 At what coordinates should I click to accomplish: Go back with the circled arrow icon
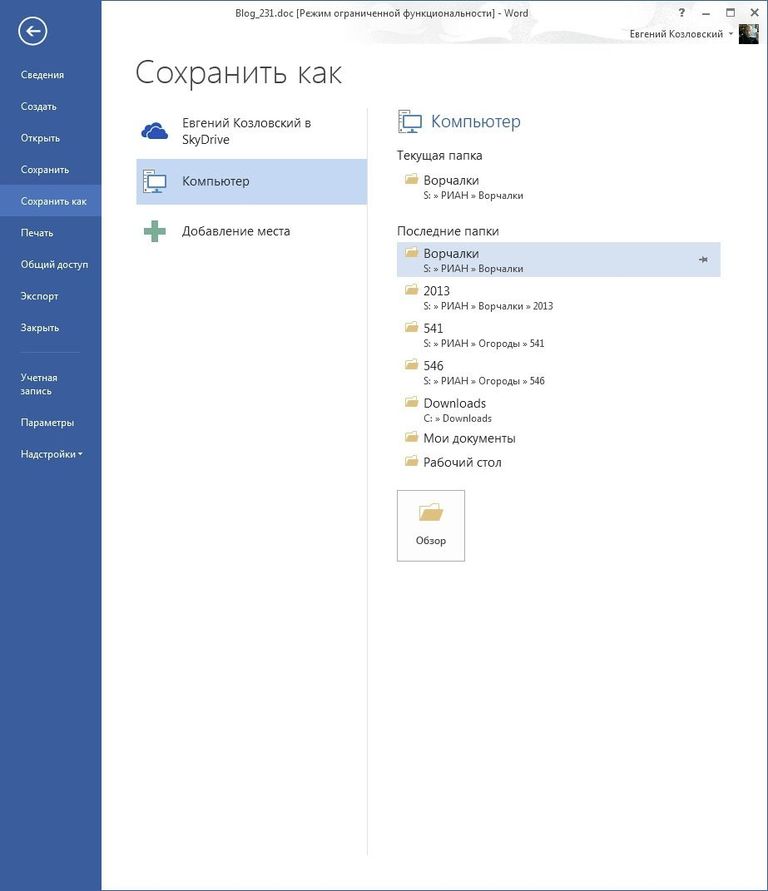(32, 31)
